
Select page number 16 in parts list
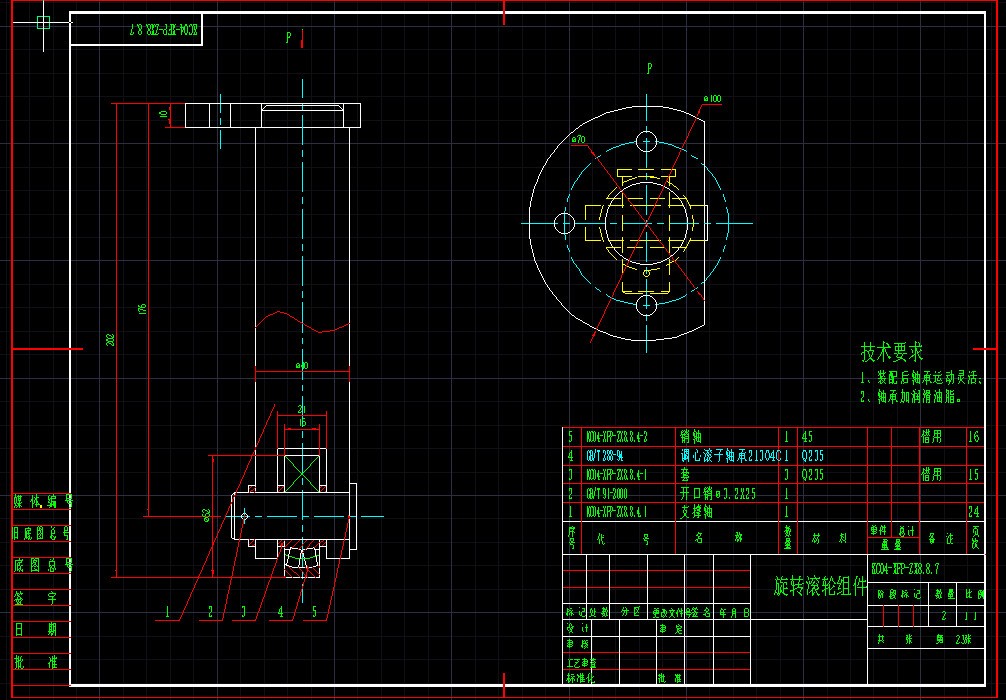(x=974, y=437)
